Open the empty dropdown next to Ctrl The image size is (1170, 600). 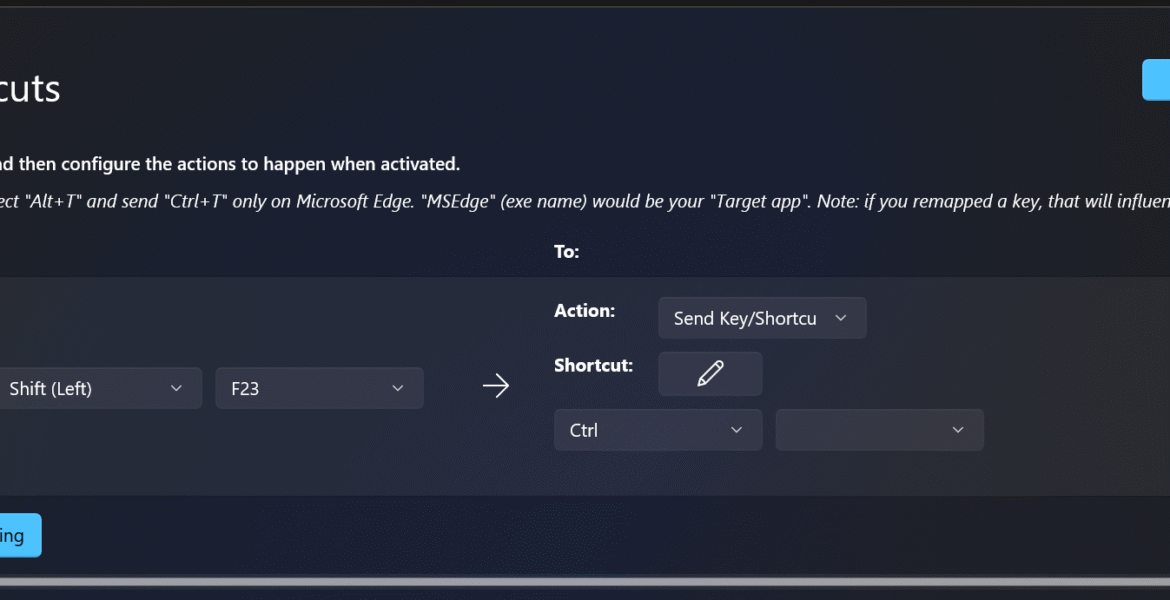click(x=879, y=430)
